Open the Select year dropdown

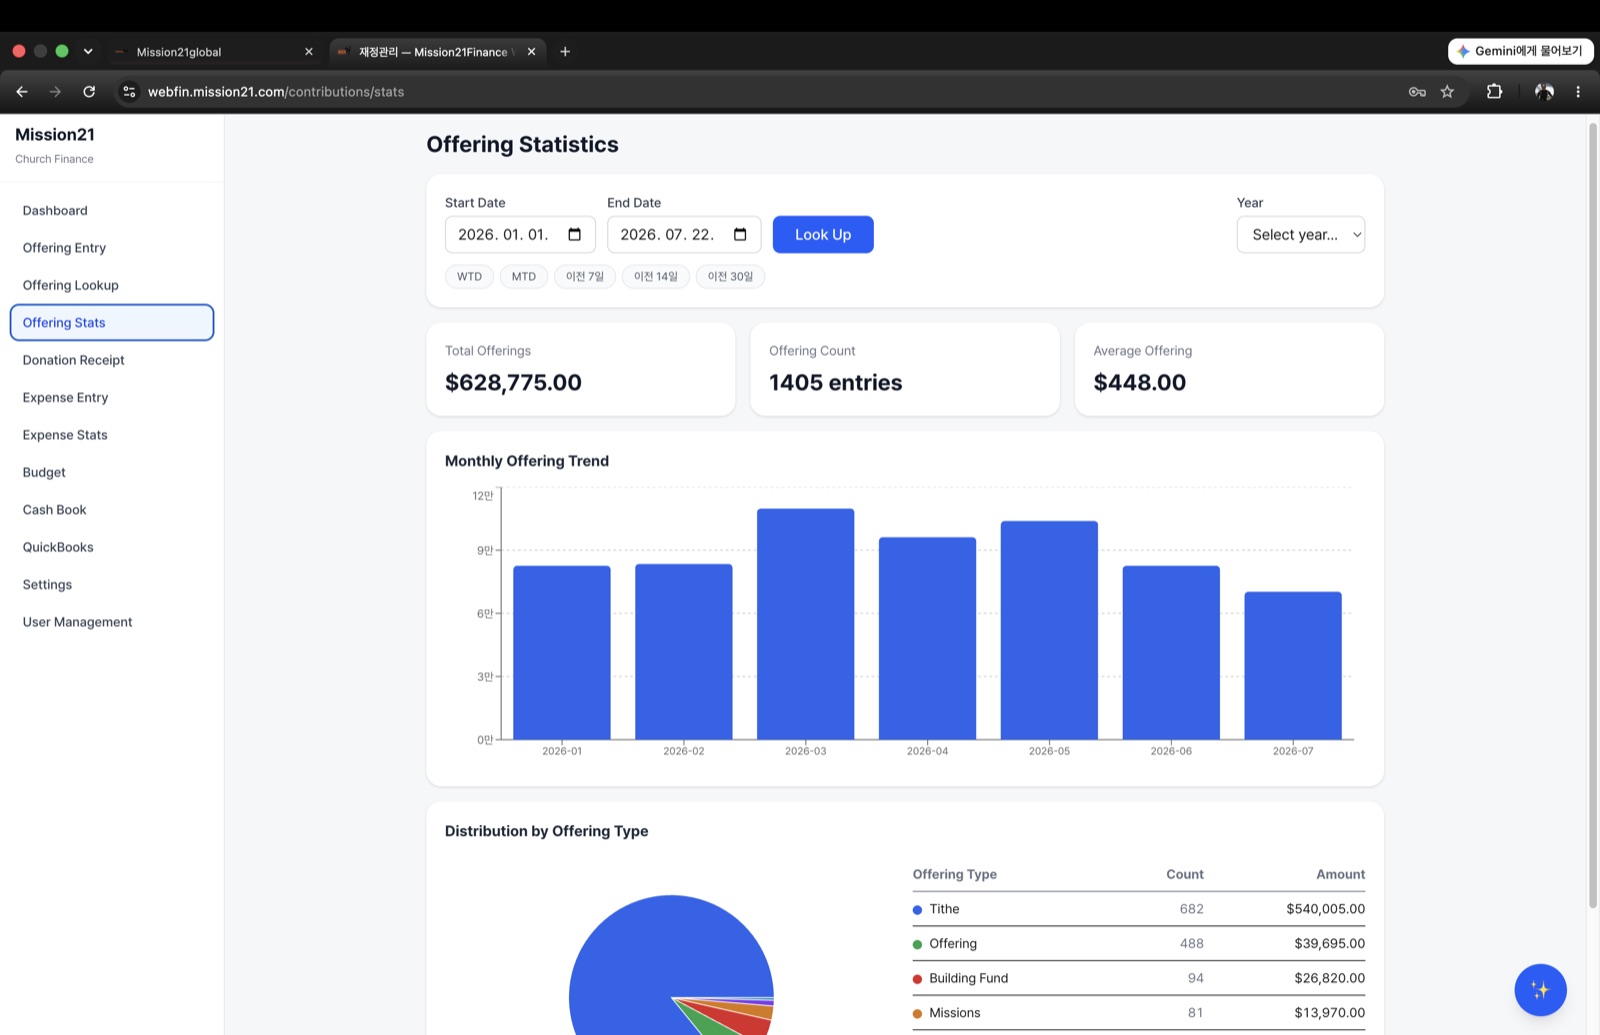click(x=1301, y=235)
